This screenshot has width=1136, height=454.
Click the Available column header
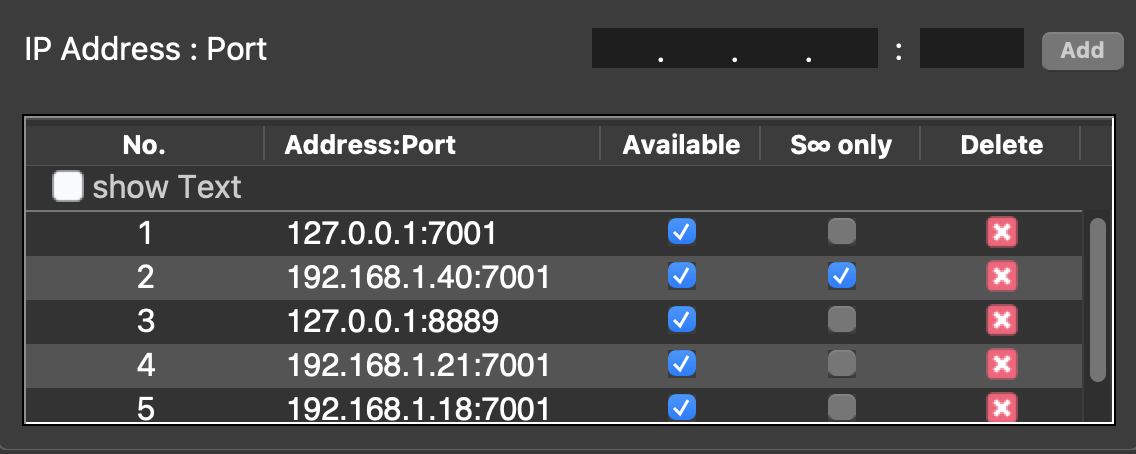(x=681, y=145)
